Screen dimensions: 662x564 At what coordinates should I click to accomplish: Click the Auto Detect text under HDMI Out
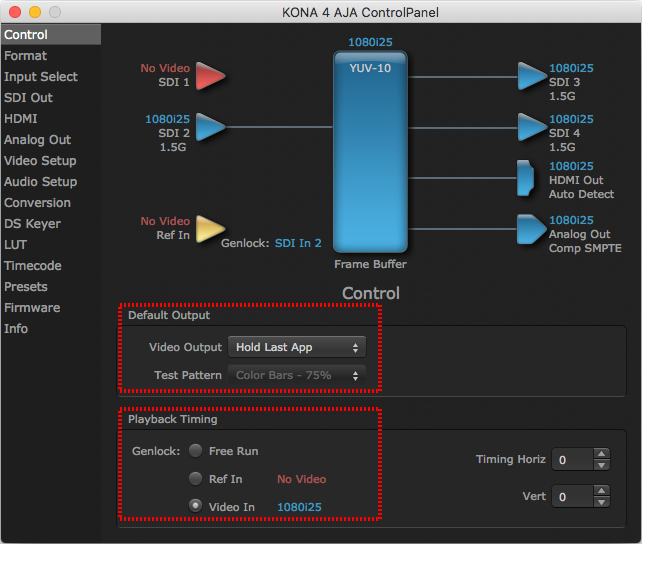pos(581,194)
